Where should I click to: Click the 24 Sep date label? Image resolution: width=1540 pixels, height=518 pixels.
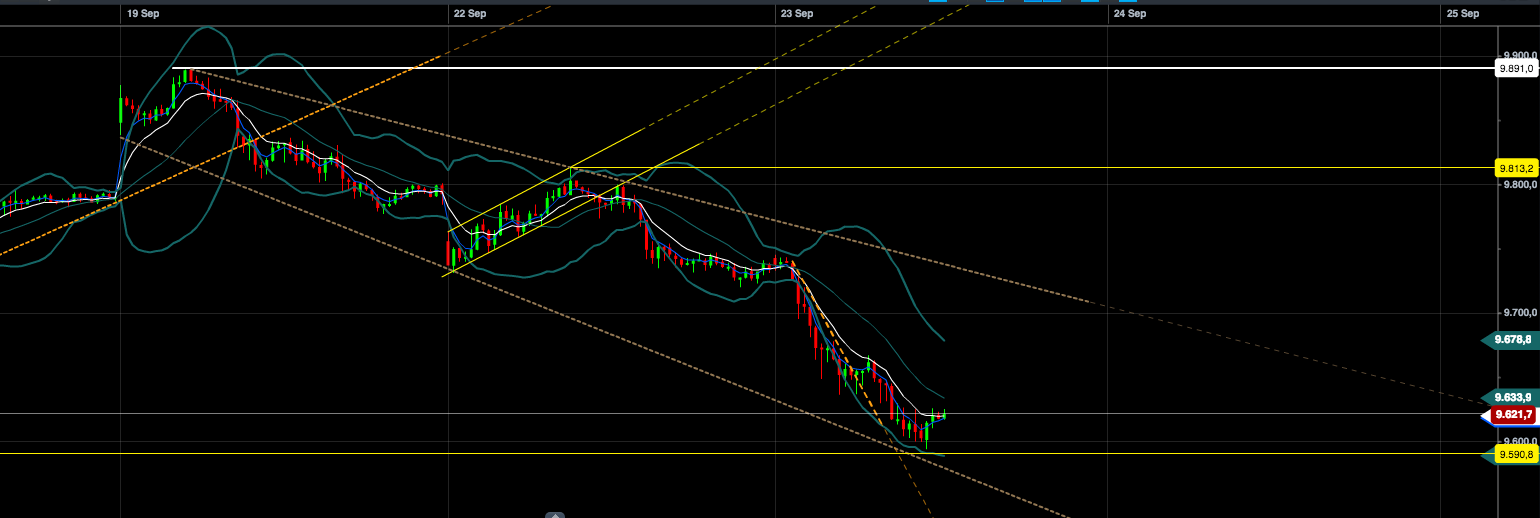1129,13
